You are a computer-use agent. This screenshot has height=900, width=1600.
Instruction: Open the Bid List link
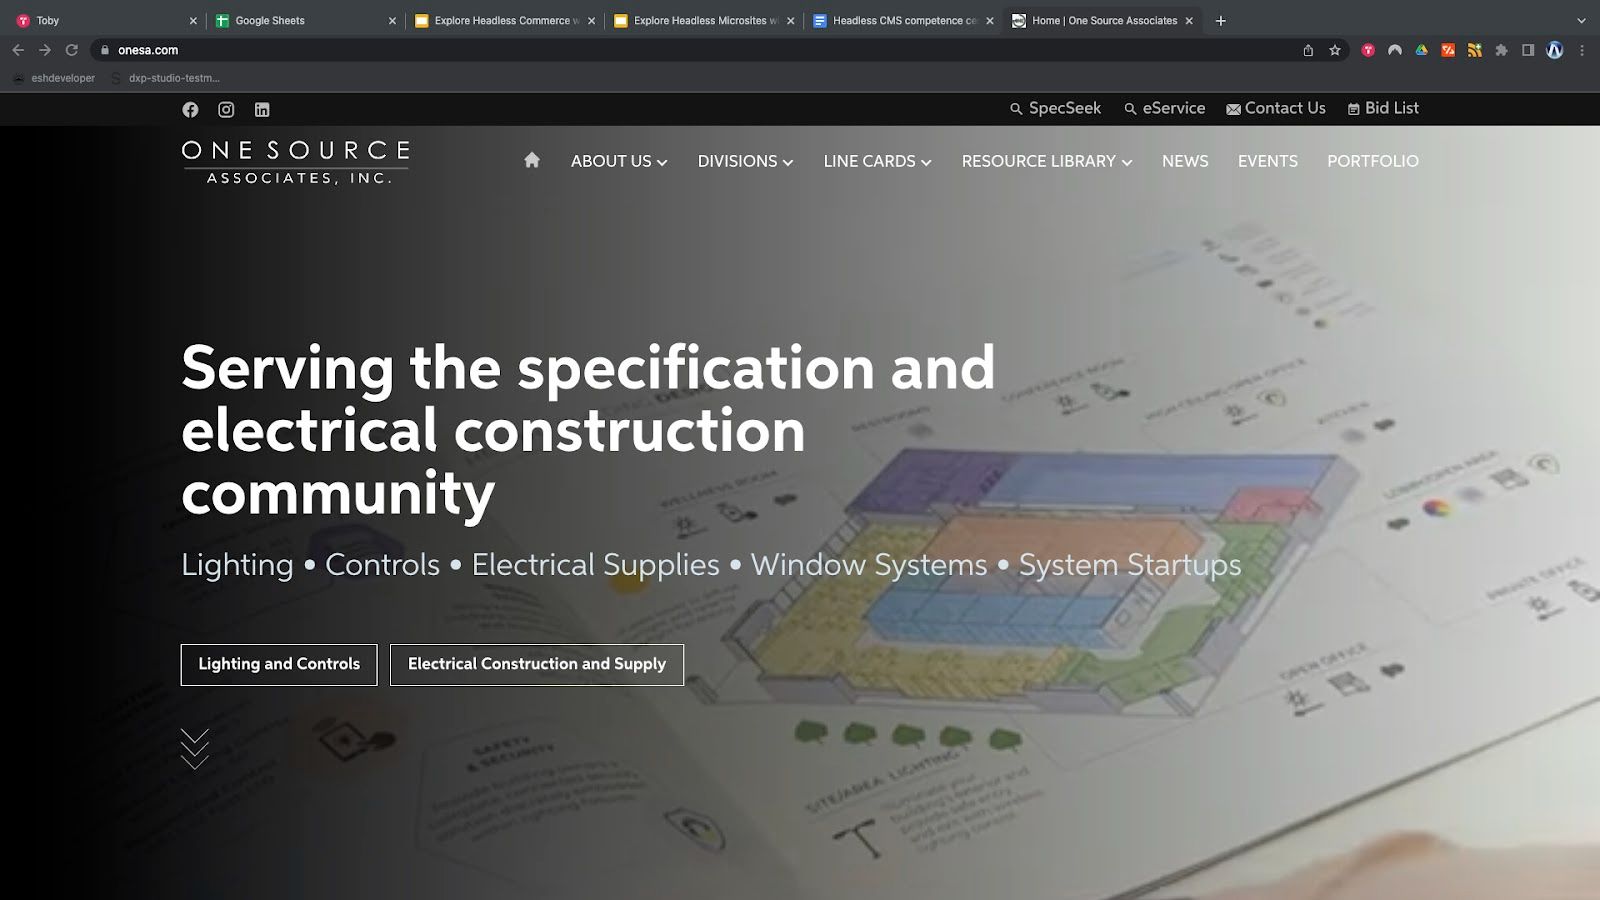pos(1383,108)
